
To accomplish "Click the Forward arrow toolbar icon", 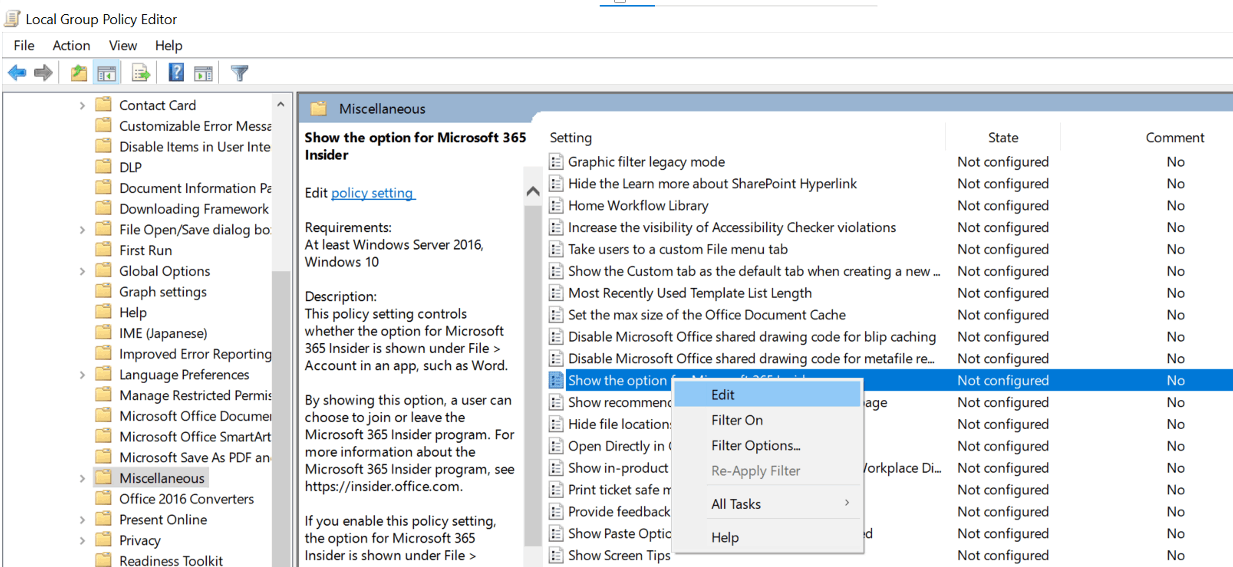I will 43,73.
